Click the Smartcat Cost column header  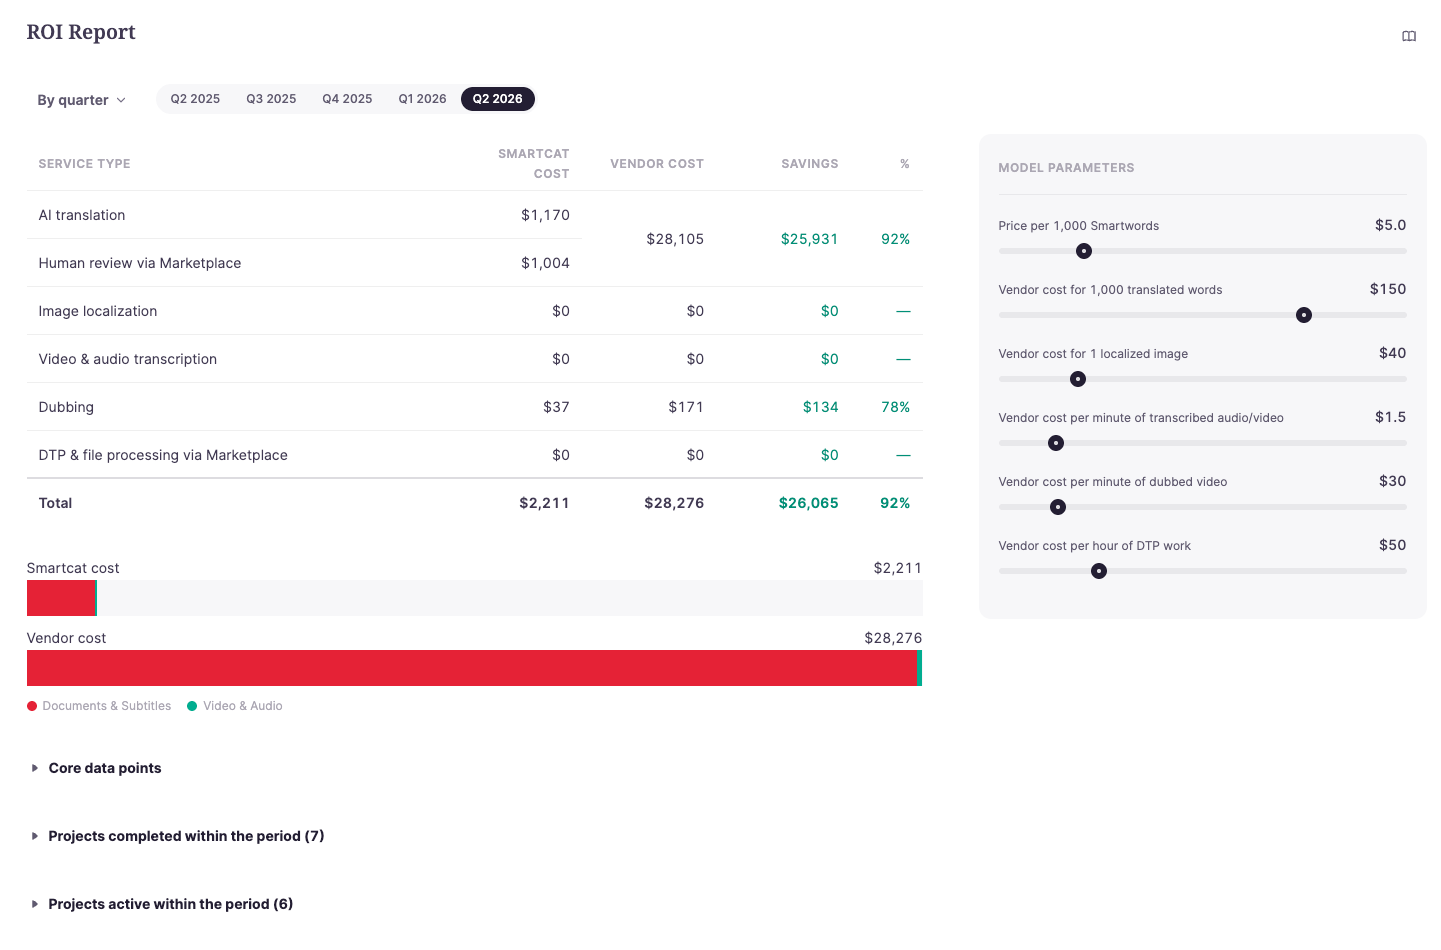pyautogui.click(x=534, y=164)
